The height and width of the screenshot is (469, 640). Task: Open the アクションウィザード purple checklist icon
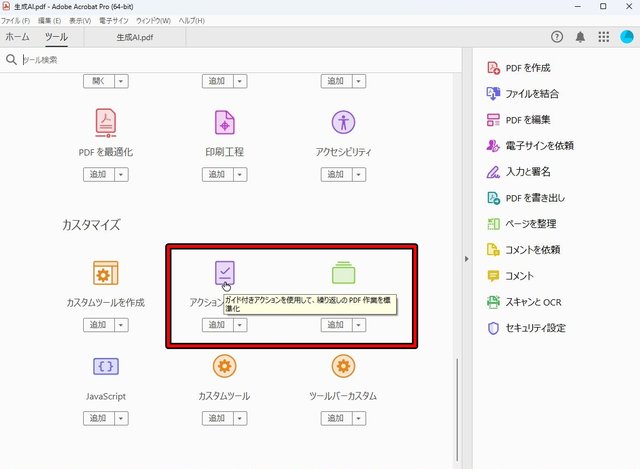tap(224, 273)
